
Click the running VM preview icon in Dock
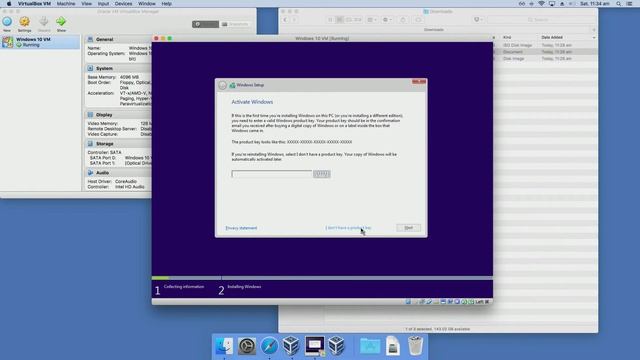(314, 346)
